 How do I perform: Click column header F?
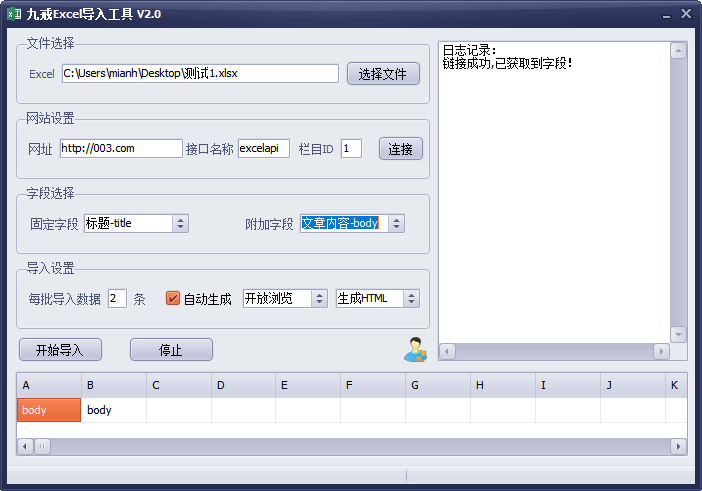point(373,385)
